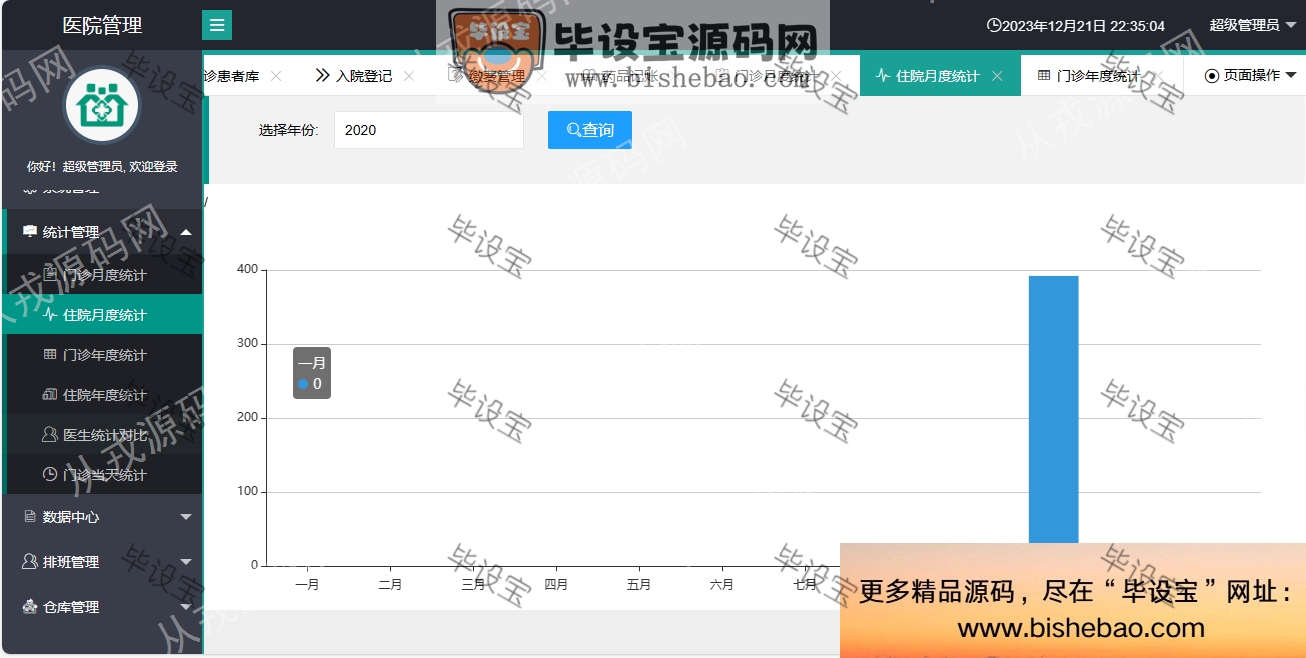
Task: Click the pulse icon on 住院月度统计 tab
Action: click(883, 75)
